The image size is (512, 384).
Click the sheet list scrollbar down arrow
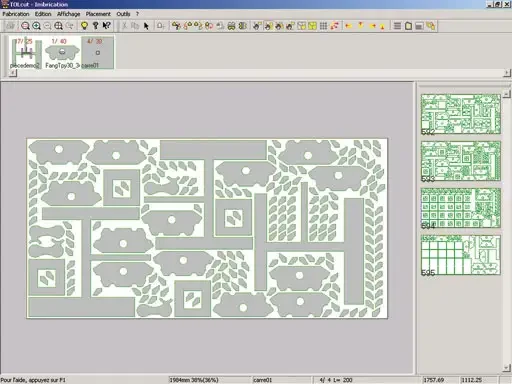[x=507, y=368]
